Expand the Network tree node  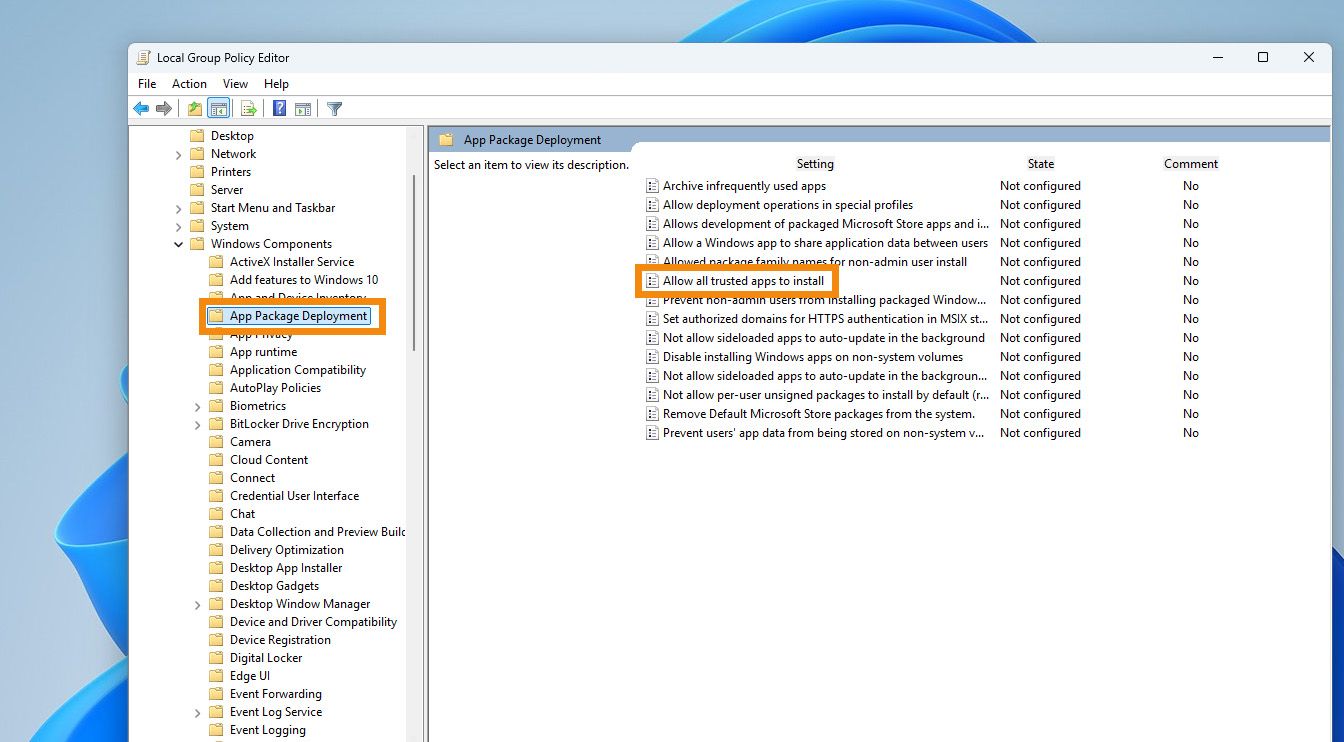178,154
